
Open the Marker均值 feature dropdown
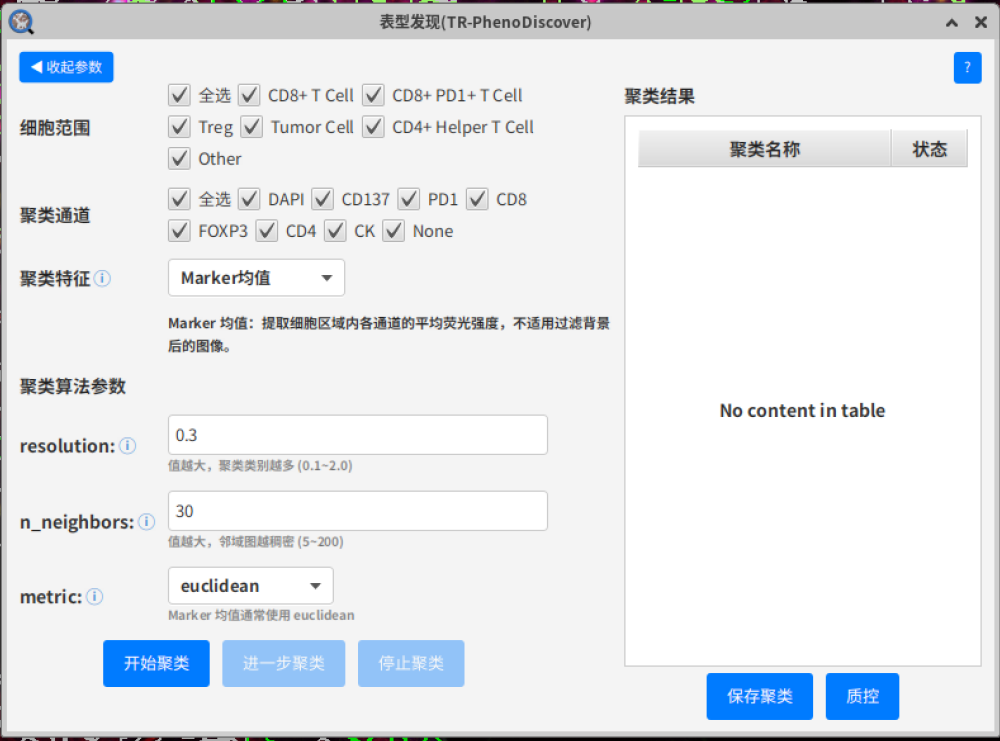tap(256, 277)
